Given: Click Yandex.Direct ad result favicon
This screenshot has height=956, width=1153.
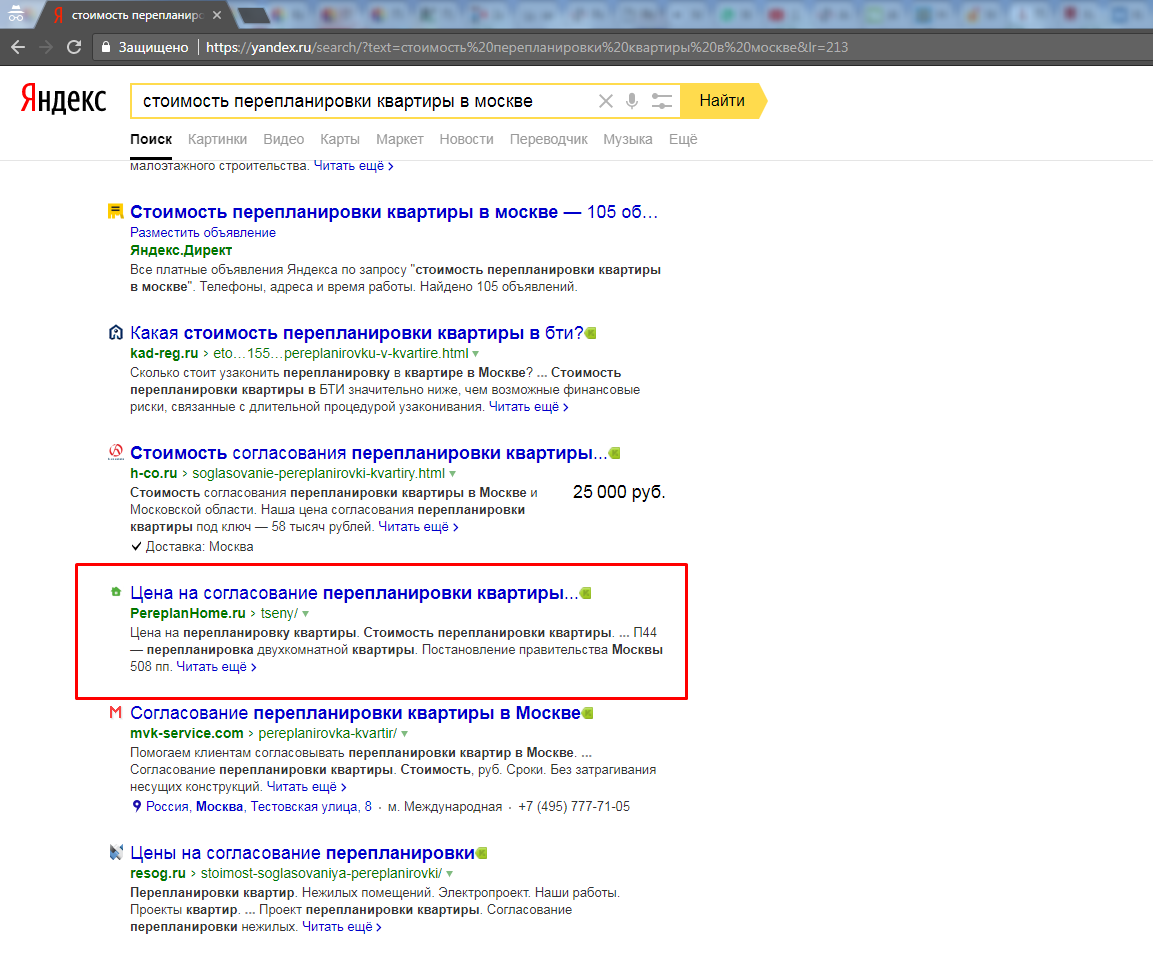Looking at the screenshot, I should (115, 212).
